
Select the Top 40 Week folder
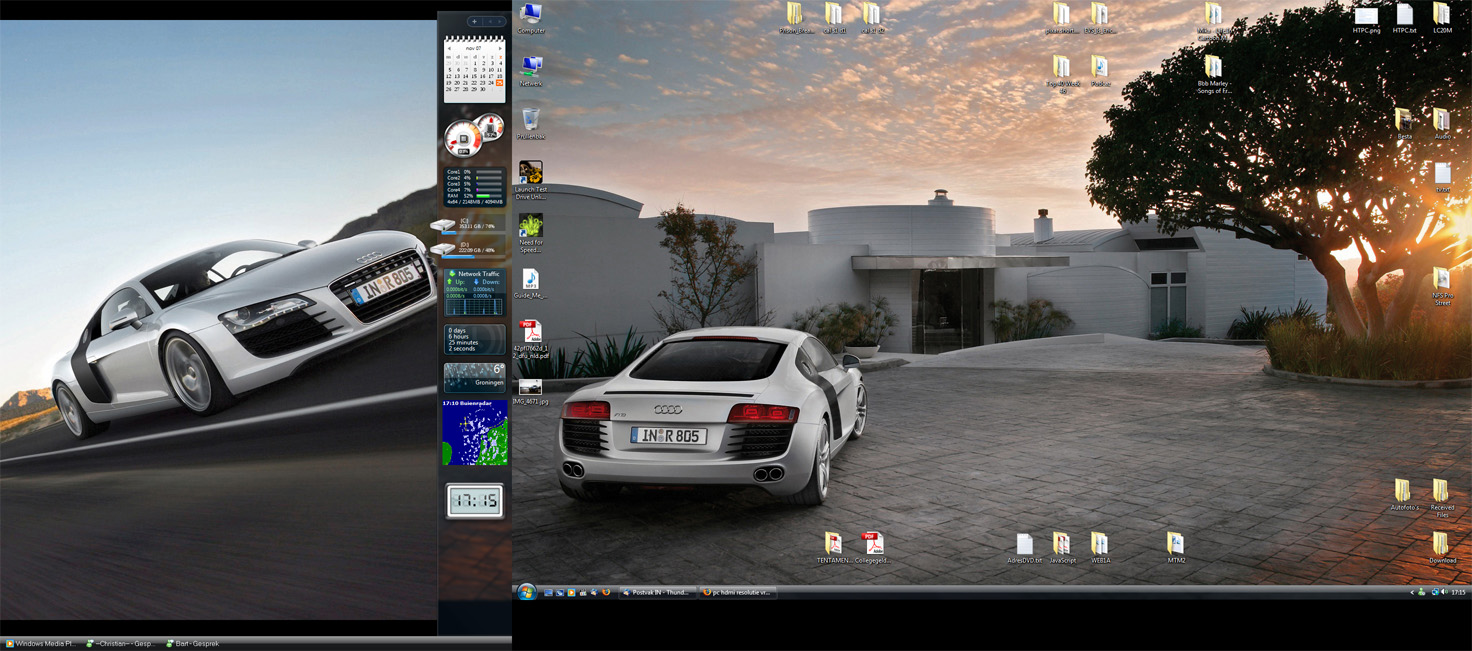1062,74
